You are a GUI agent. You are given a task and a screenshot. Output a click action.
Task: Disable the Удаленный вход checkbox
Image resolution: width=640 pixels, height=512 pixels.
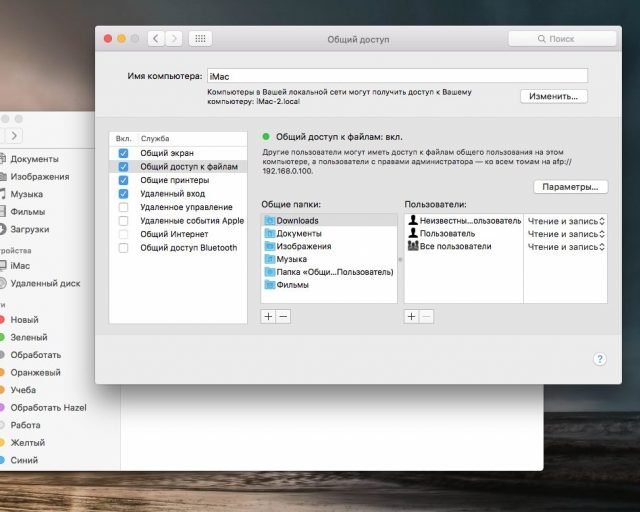[x=123, y=194]
